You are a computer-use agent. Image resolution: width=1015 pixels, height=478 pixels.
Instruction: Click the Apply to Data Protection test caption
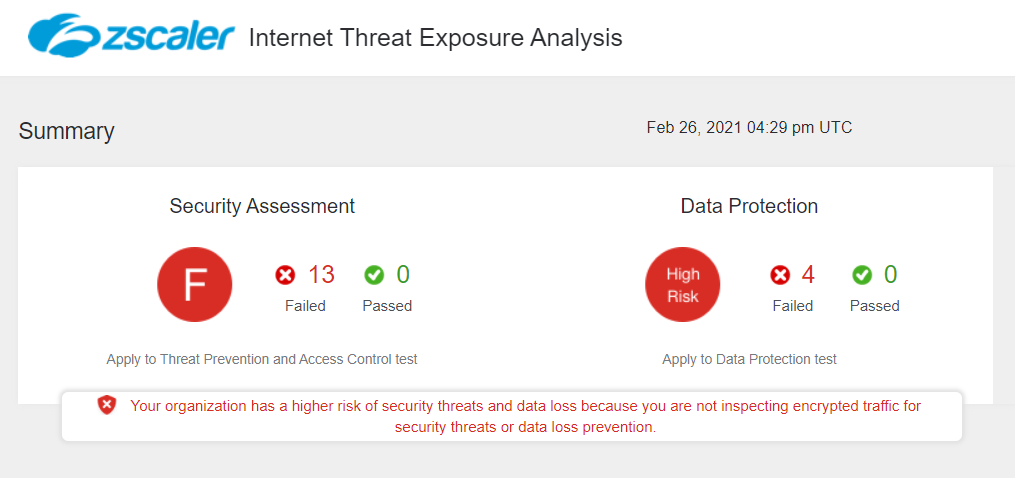coord(749,359)
